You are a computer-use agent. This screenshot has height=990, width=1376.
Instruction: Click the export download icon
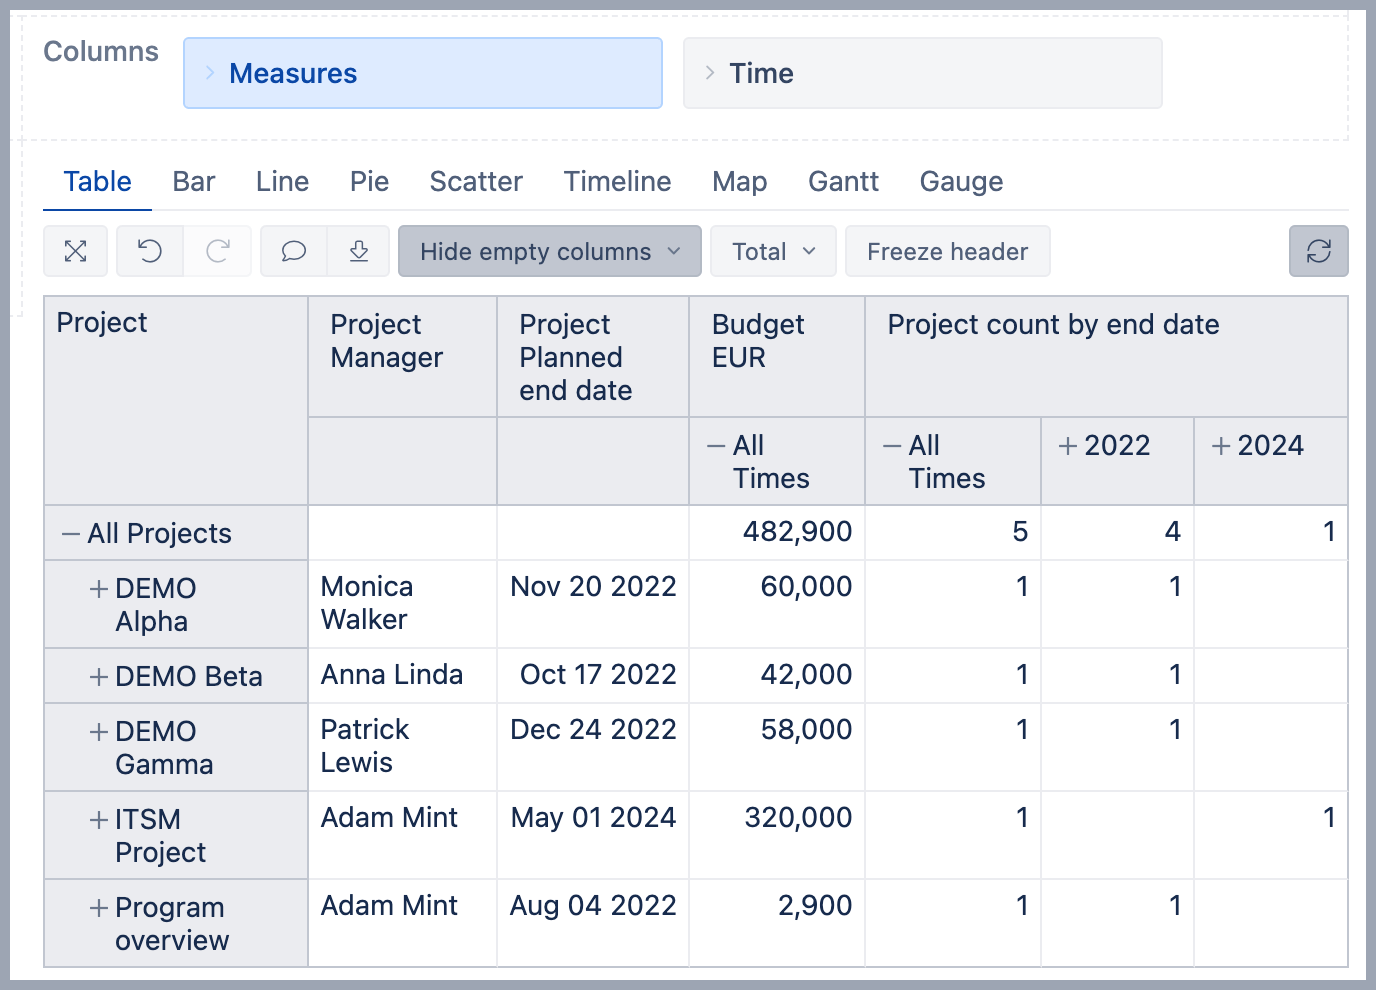[x=359, y=251]
